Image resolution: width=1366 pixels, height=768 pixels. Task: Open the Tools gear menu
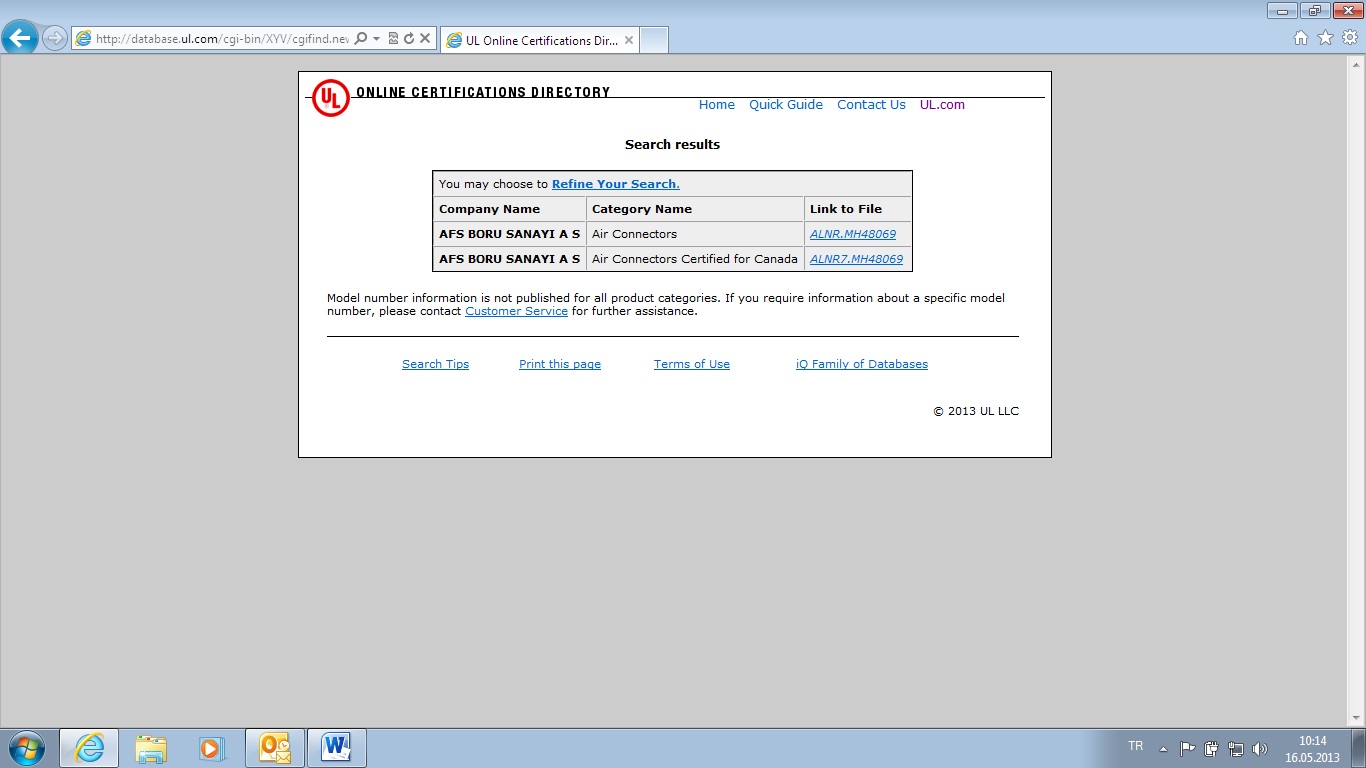[1350, 38]
